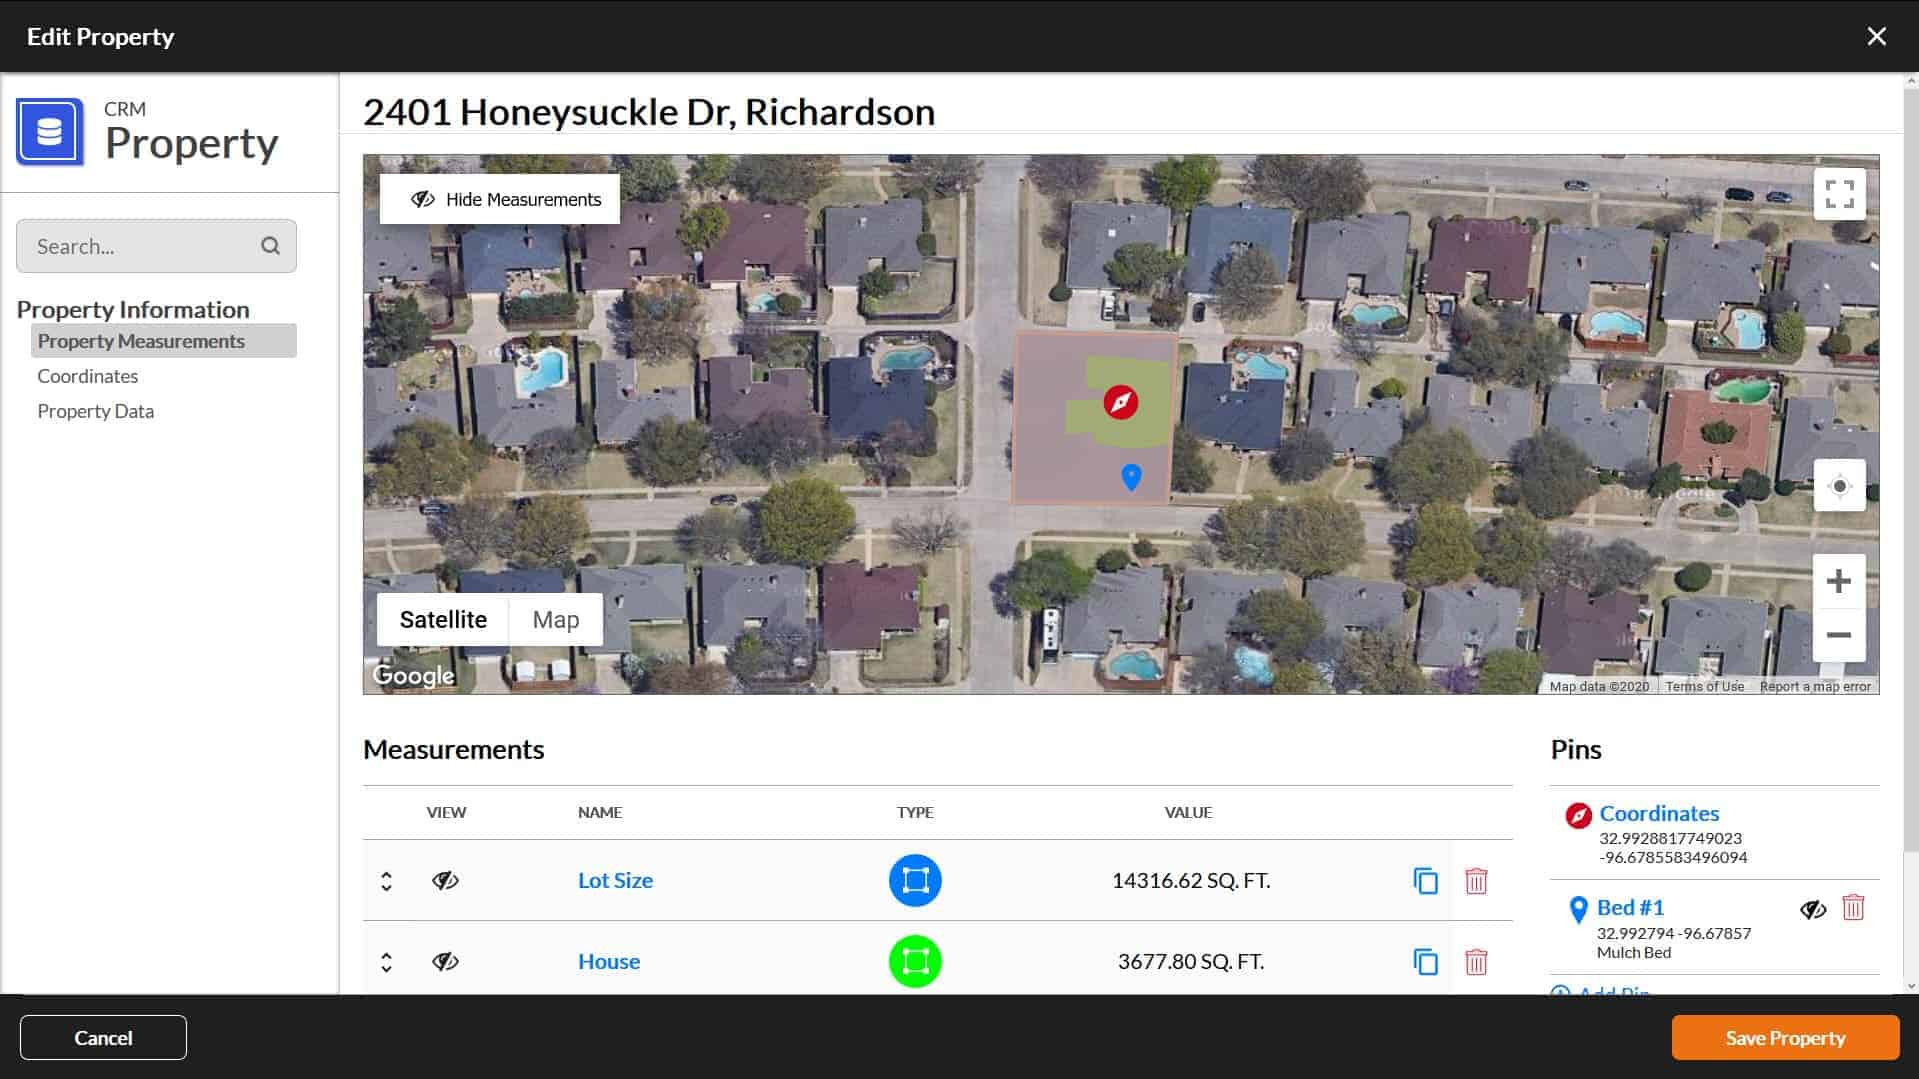
Task: Open the House measurement link
Action: [x=609, y=961]
